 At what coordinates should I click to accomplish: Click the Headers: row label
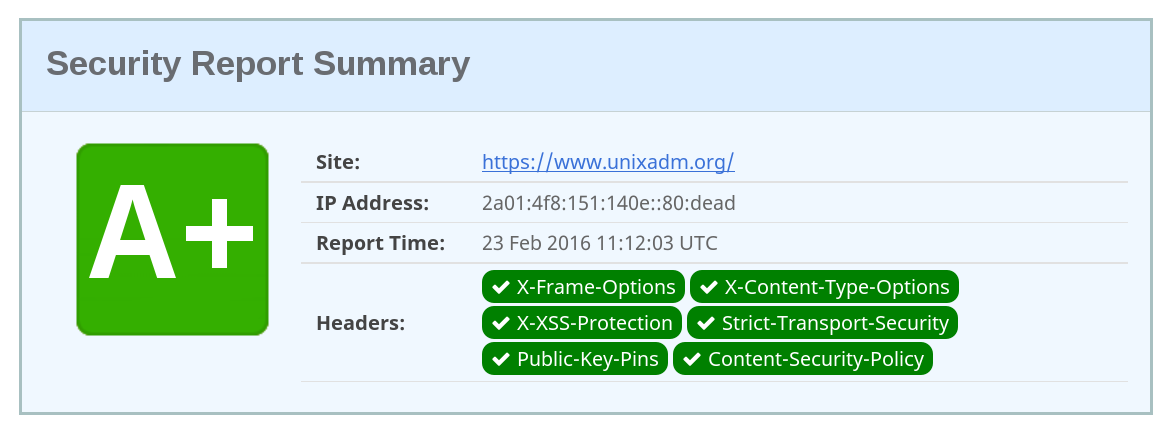tap(360, 323)
